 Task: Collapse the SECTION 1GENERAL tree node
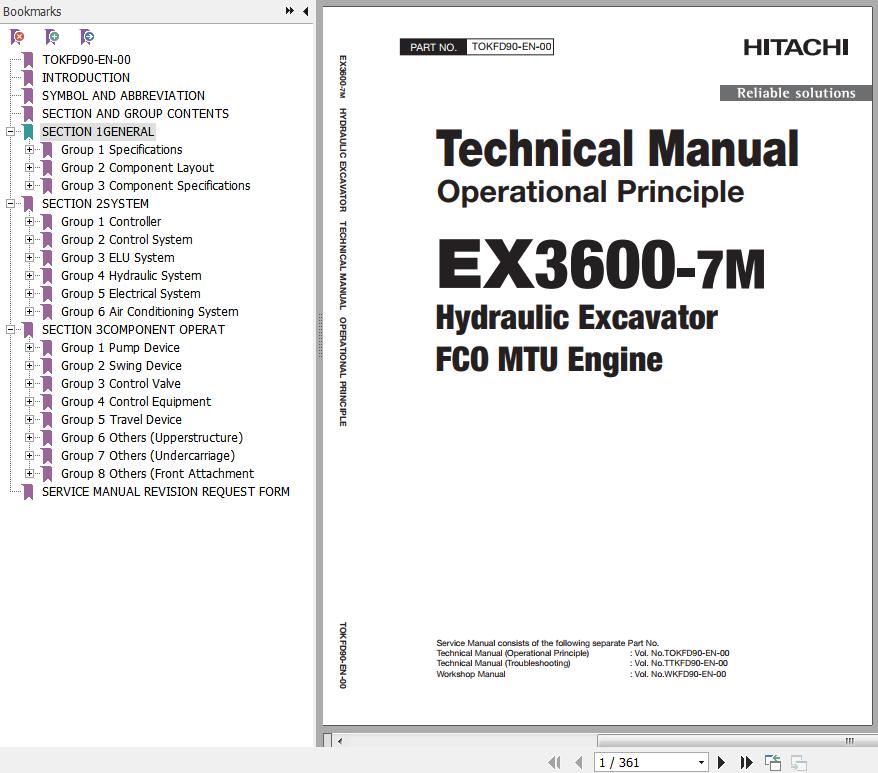pos(10,132)
